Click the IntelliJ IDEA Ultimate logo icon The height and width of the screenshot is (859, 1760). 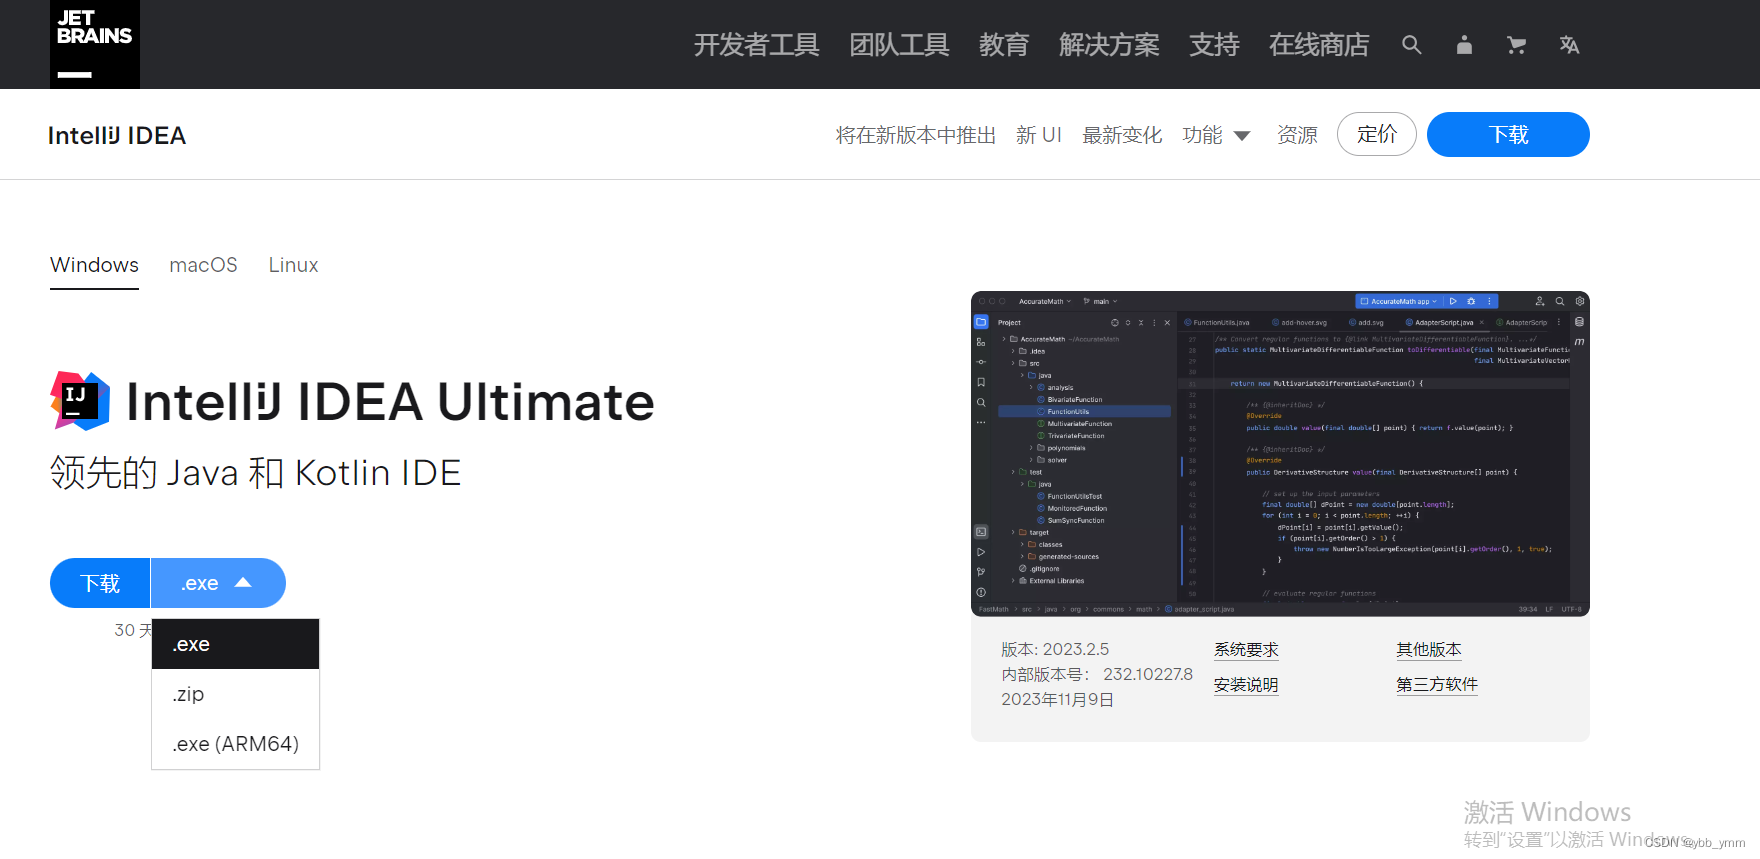click(x=80, y=401)
